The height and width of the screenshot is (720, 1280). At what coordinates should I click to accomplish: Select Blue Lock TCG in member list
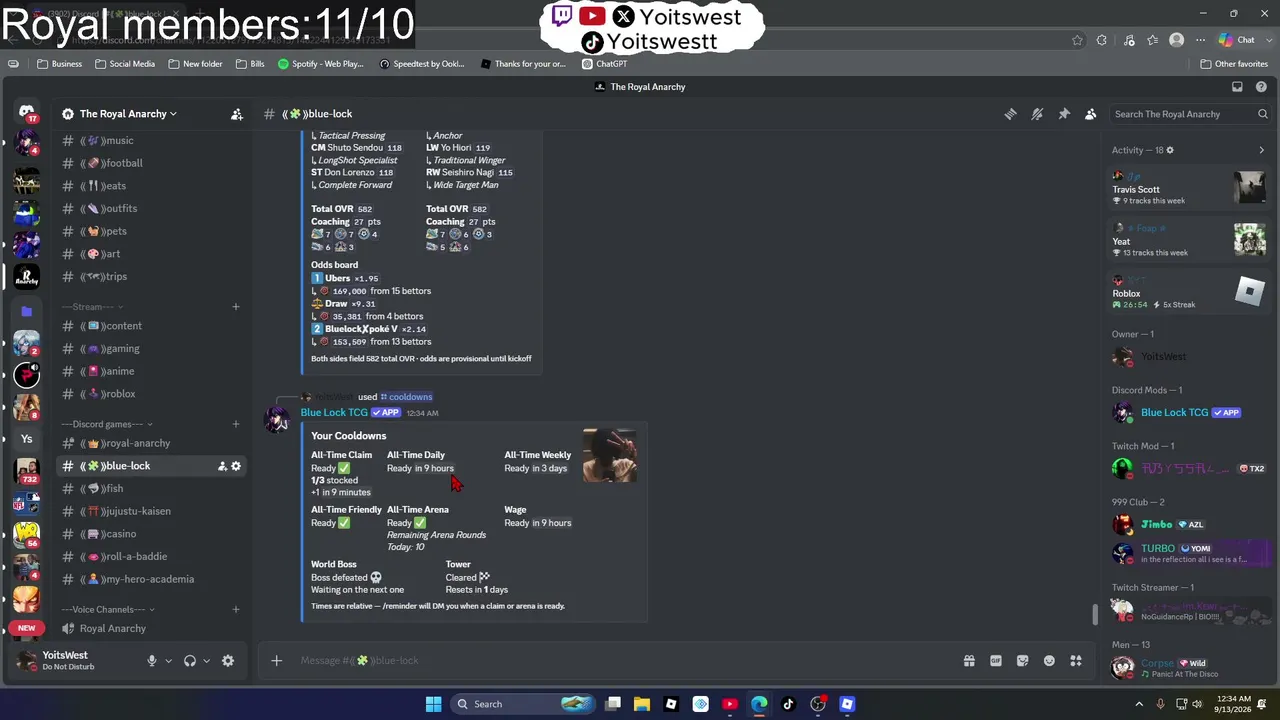coord(1189,412)
